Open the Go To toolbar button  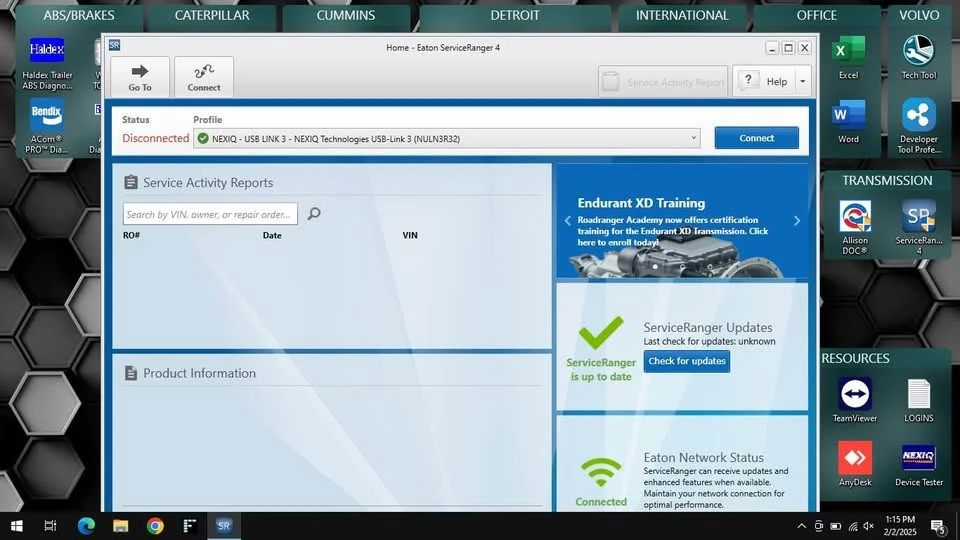(x=140, y=77)
